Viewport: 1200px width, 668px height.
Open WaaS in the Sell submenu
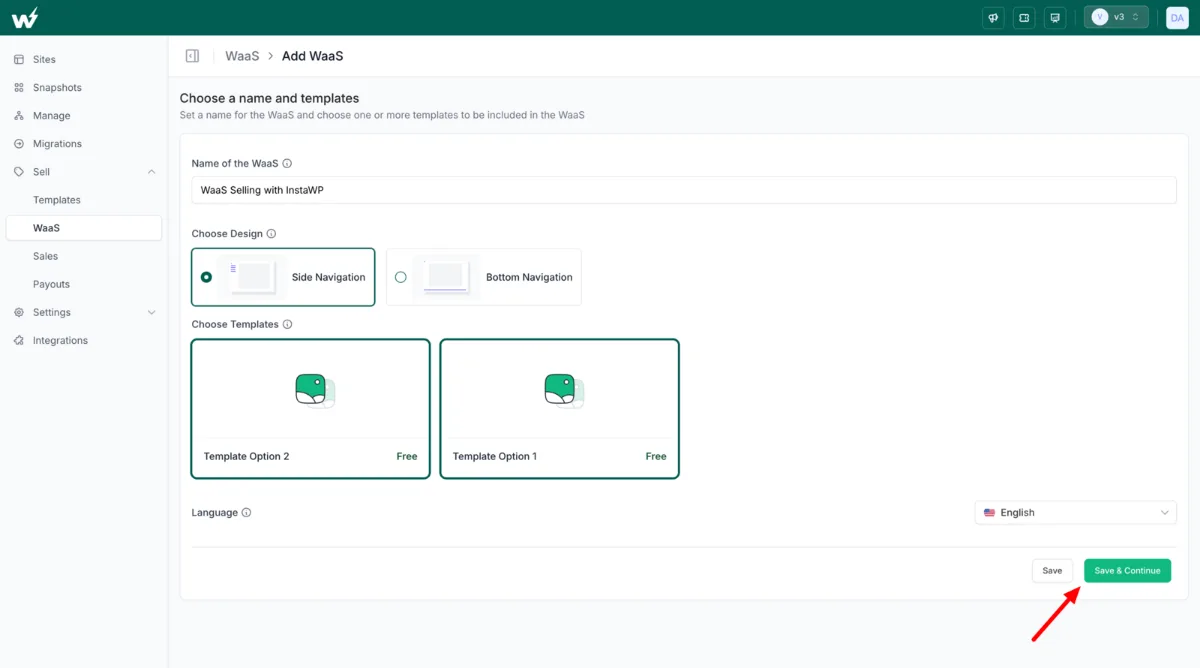coord(83,228)
